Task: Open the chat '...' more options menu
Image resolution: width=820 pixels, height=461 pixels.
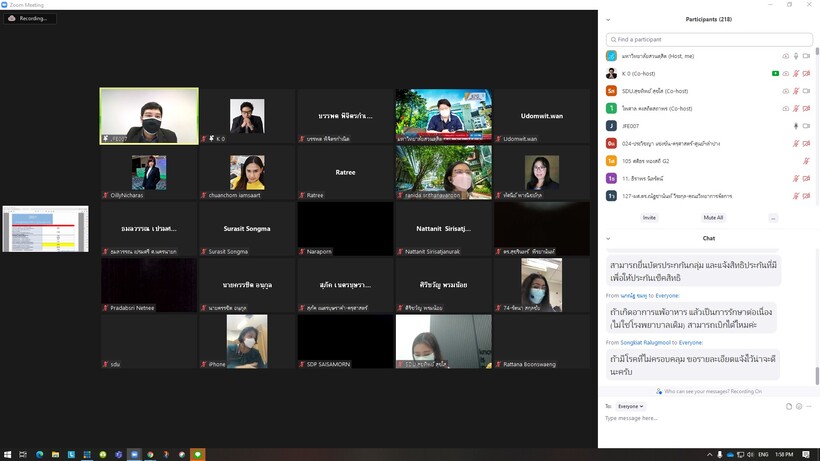Action: (x=809, y=406)
